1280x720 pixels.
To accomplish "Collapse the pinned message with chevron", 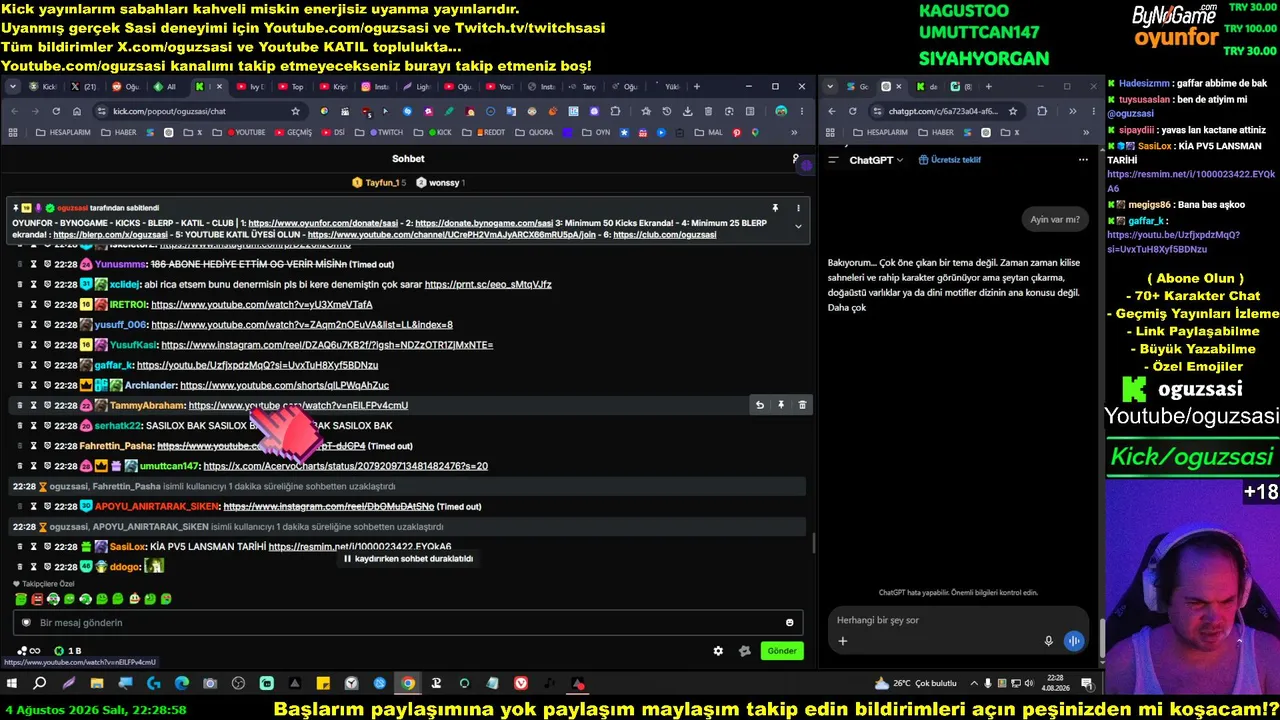I will coord(798,227).
